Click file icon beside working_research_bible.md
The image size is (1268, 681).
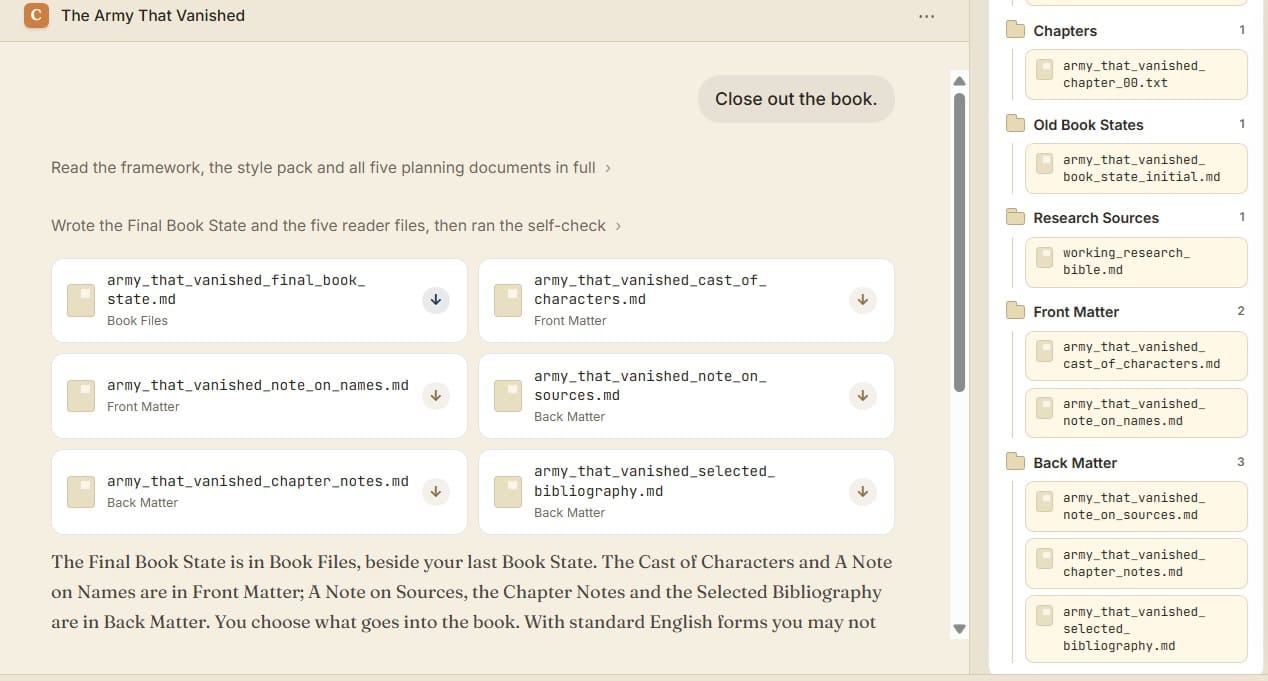[1044, 256]
